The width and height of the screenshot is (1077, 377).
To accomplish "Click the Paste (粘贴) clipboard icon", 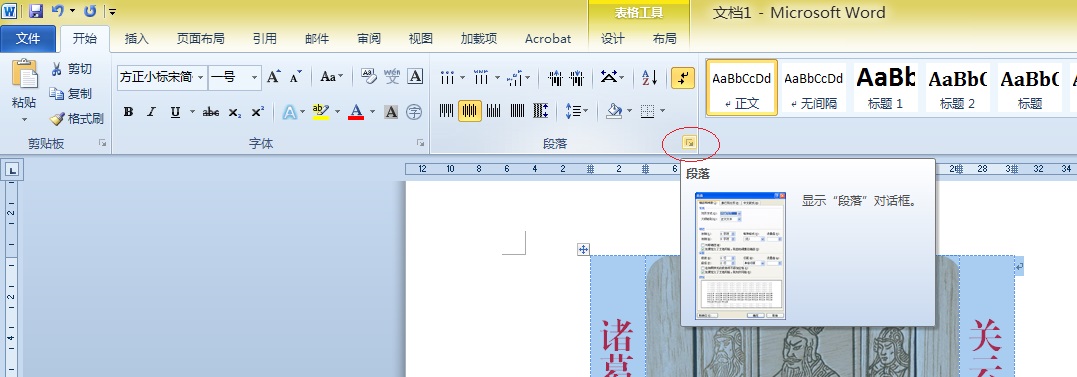I will (25, 74).
